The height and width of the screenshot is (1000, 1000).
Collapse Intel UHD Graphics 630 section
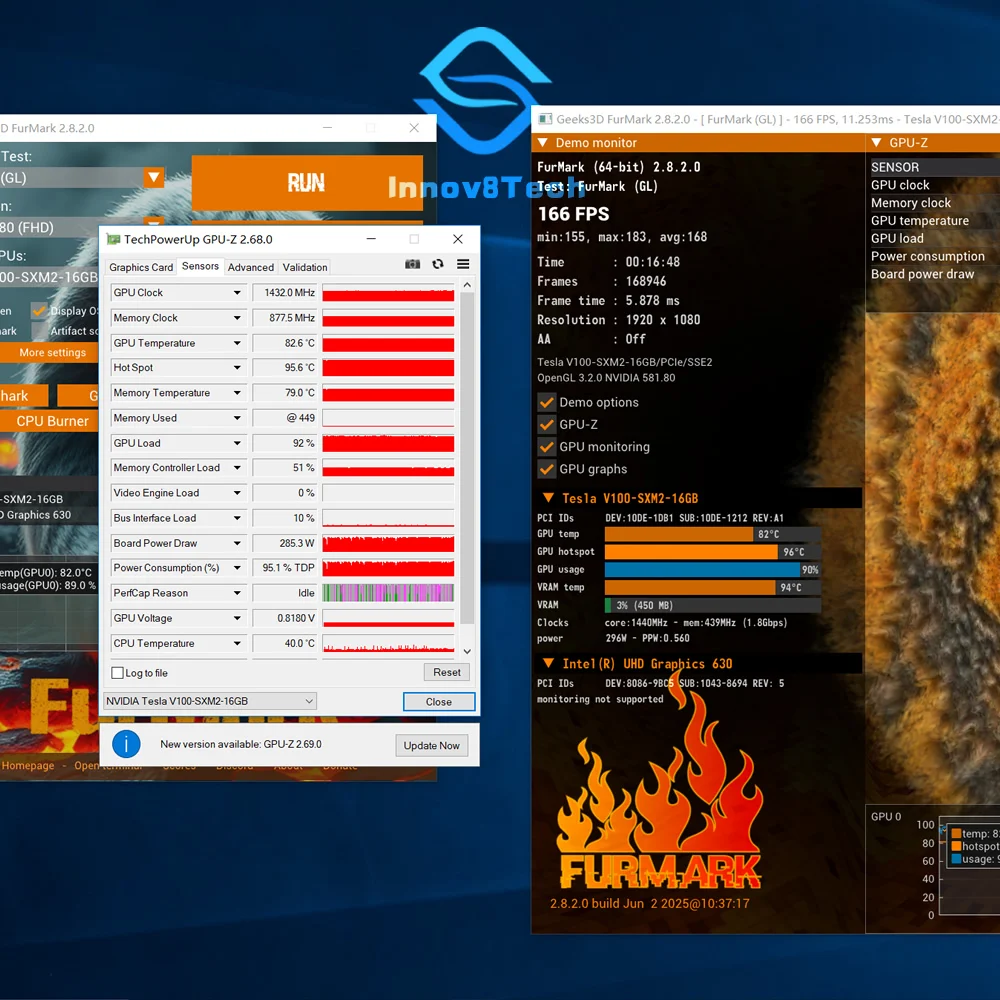[548, 663]
